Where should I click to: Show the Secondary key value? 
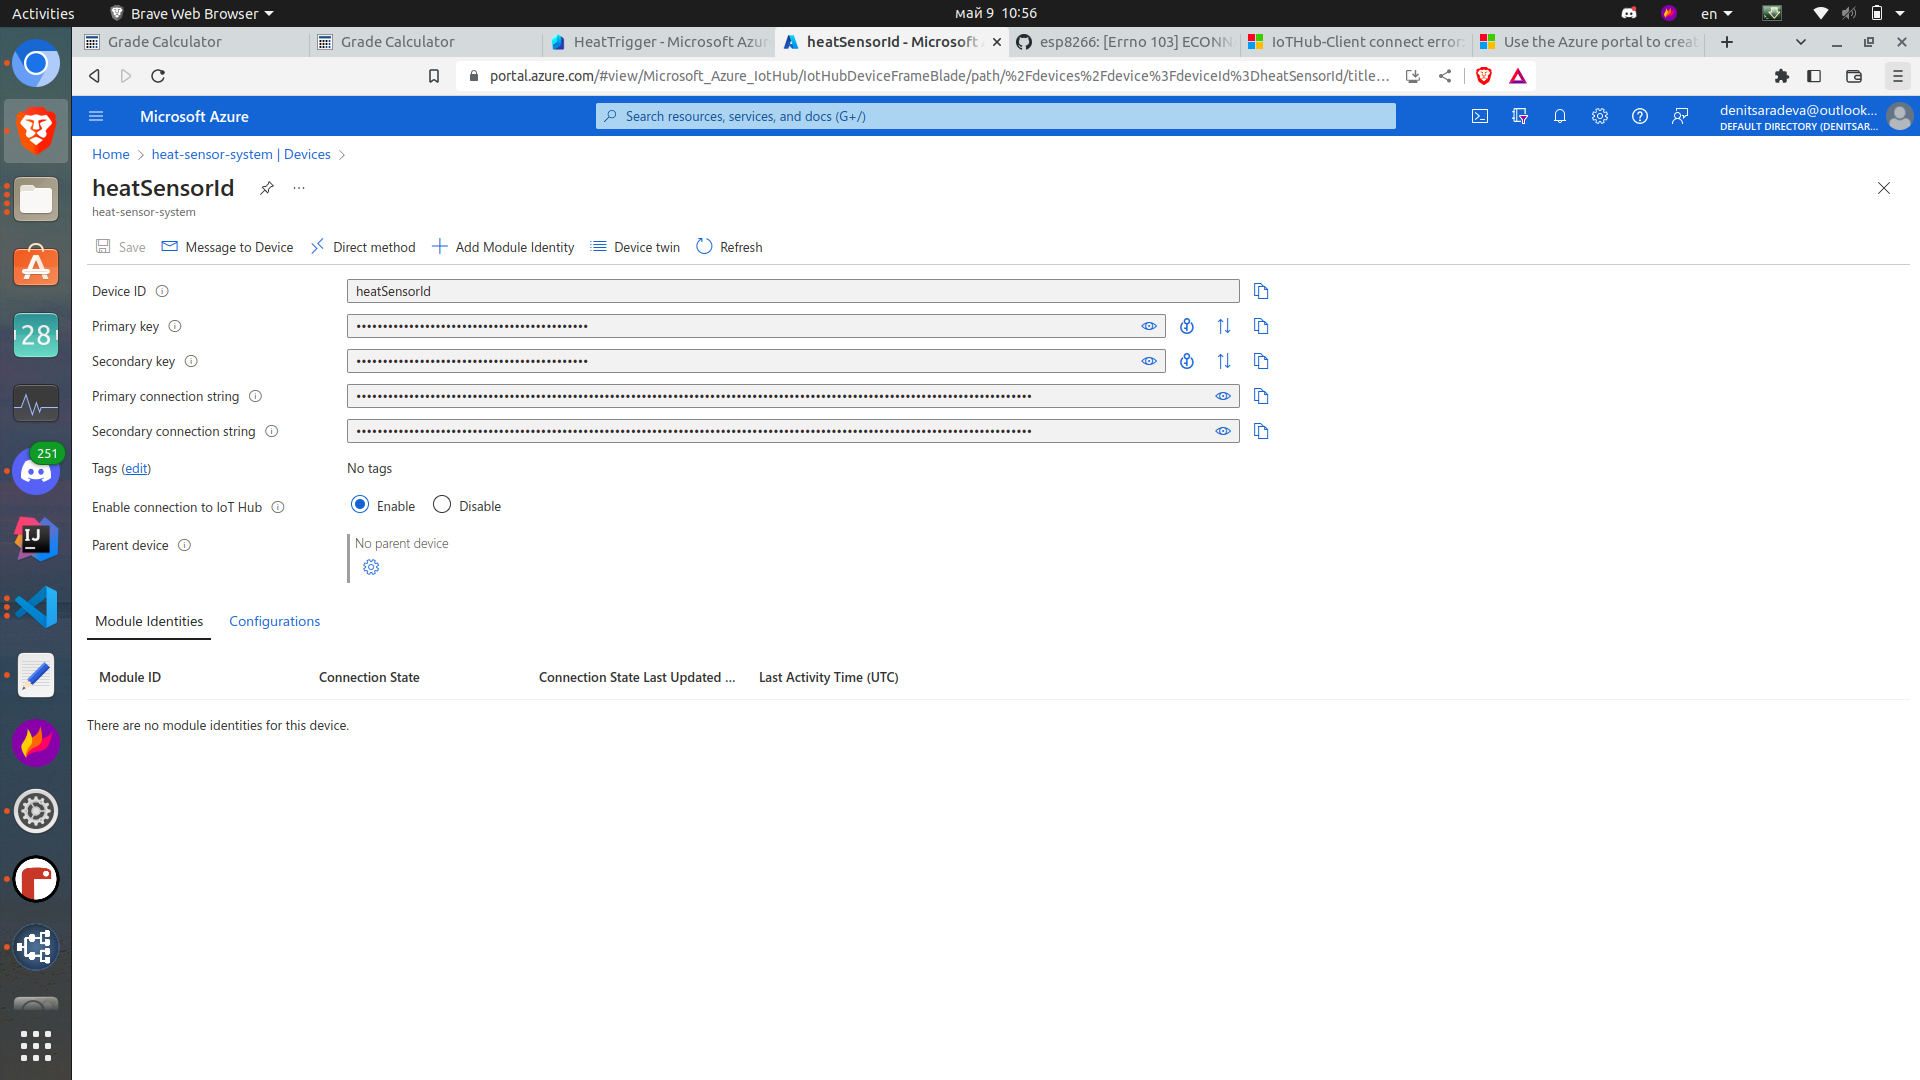1149,361
